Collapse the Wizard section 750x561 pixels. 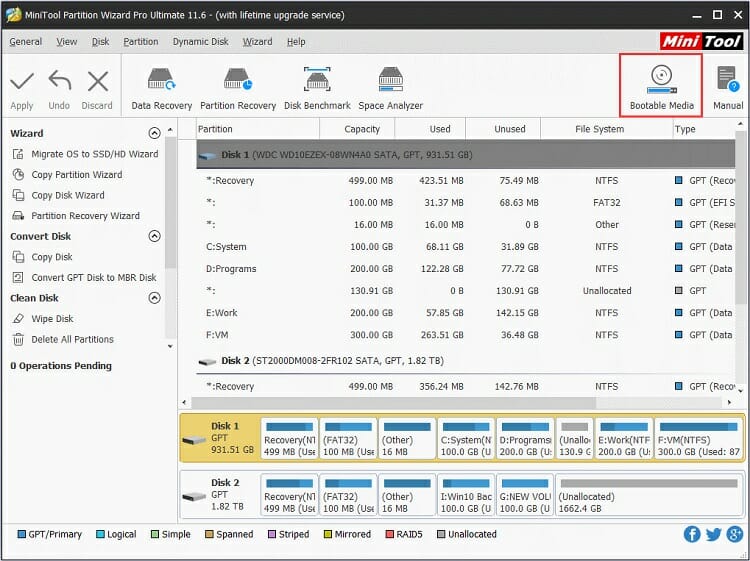pyautogui.click(x=154, y=133)
